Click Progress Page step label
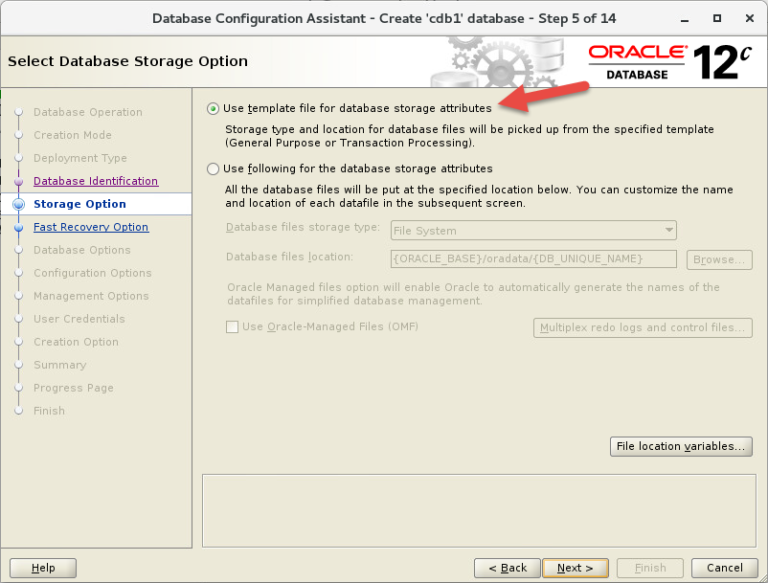This screenshot has width=768, height=583. coord(73,388)
